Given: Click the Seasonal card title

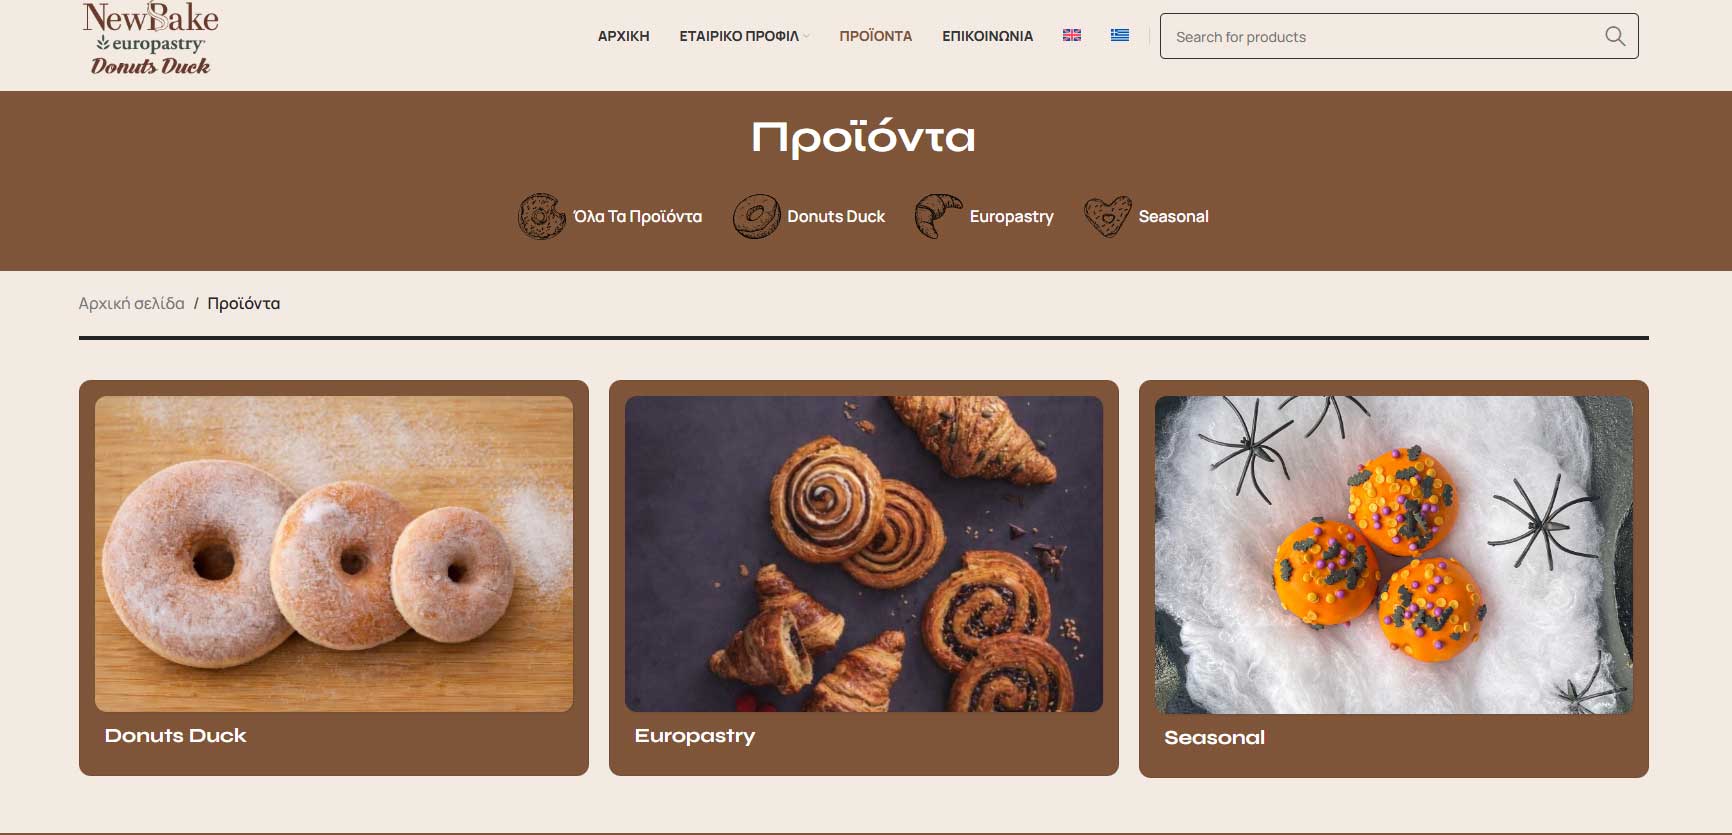Looking at the screenshot, I should pyautogui.click(x=1214, y=738).
